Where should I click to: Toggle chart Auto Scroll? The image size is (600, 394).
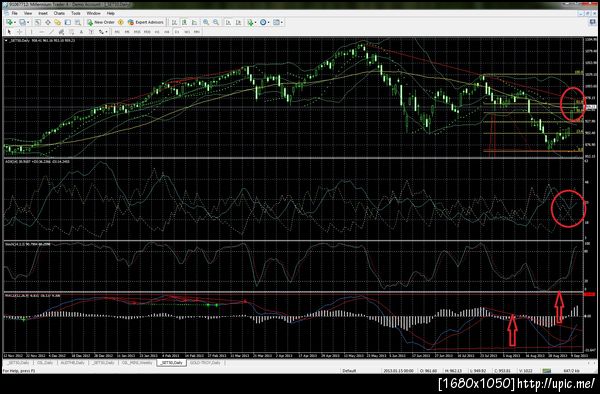click(x=228, y=22)
